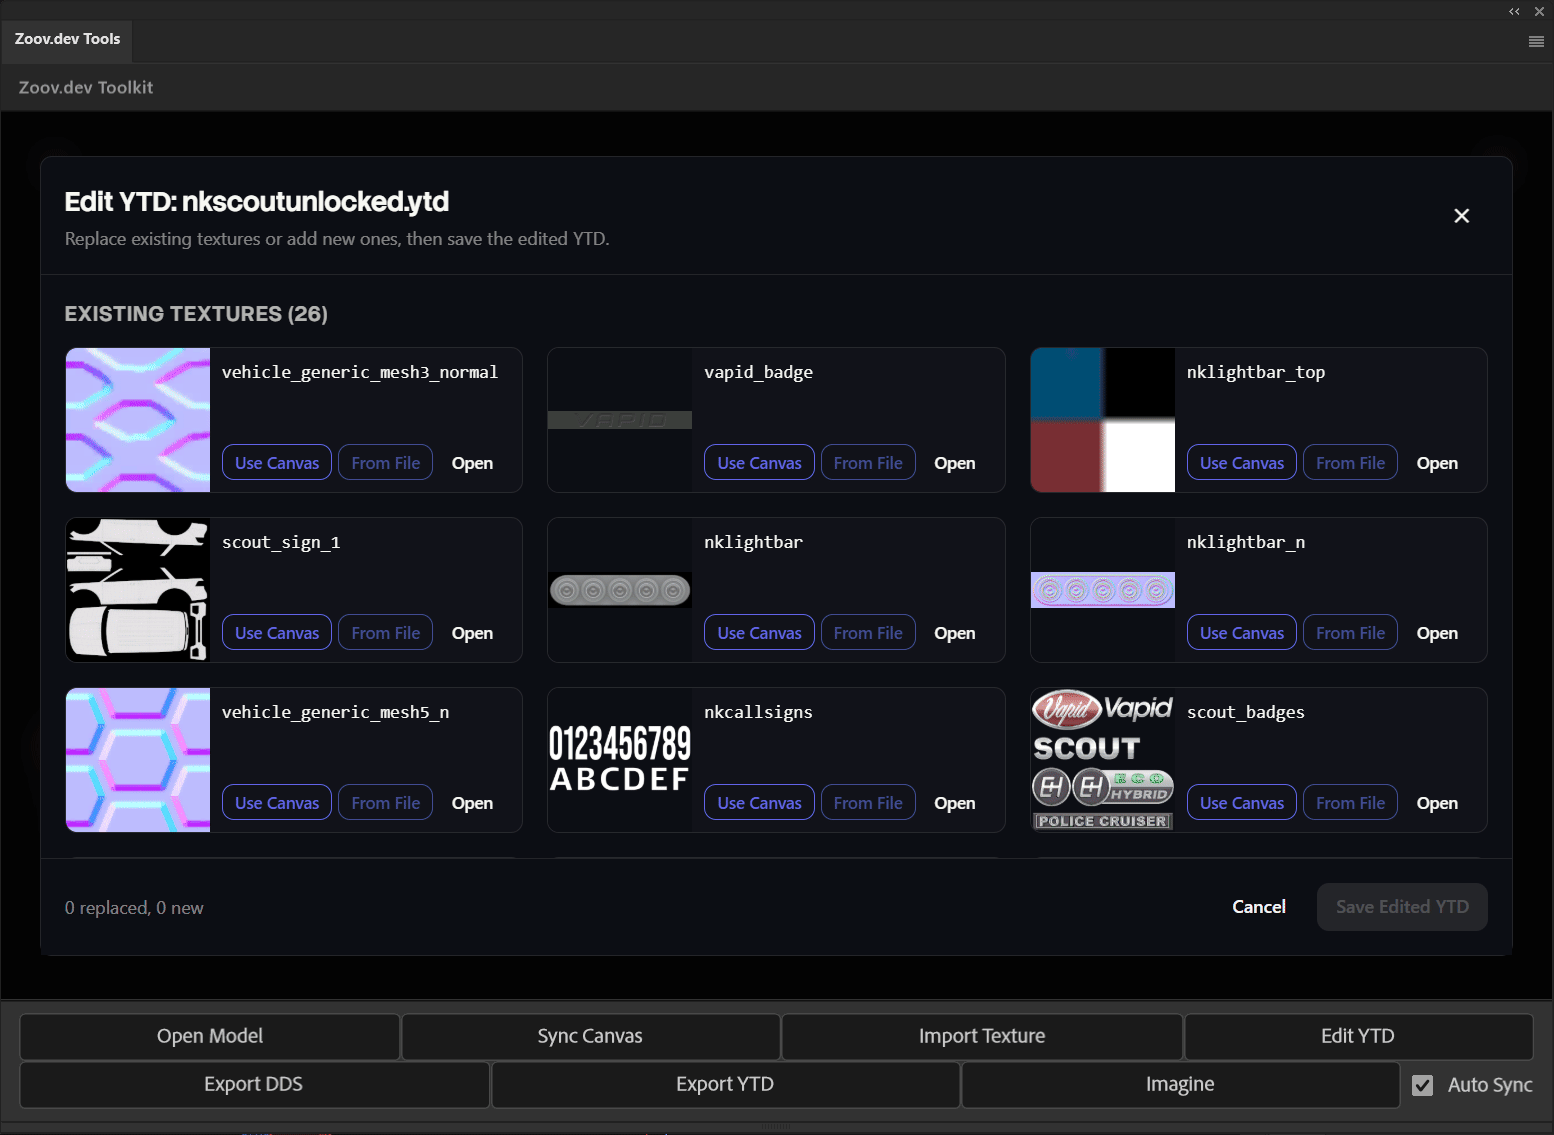Select the vehicle_generic_mesh3_normal thumbnail

coord(137,420)
